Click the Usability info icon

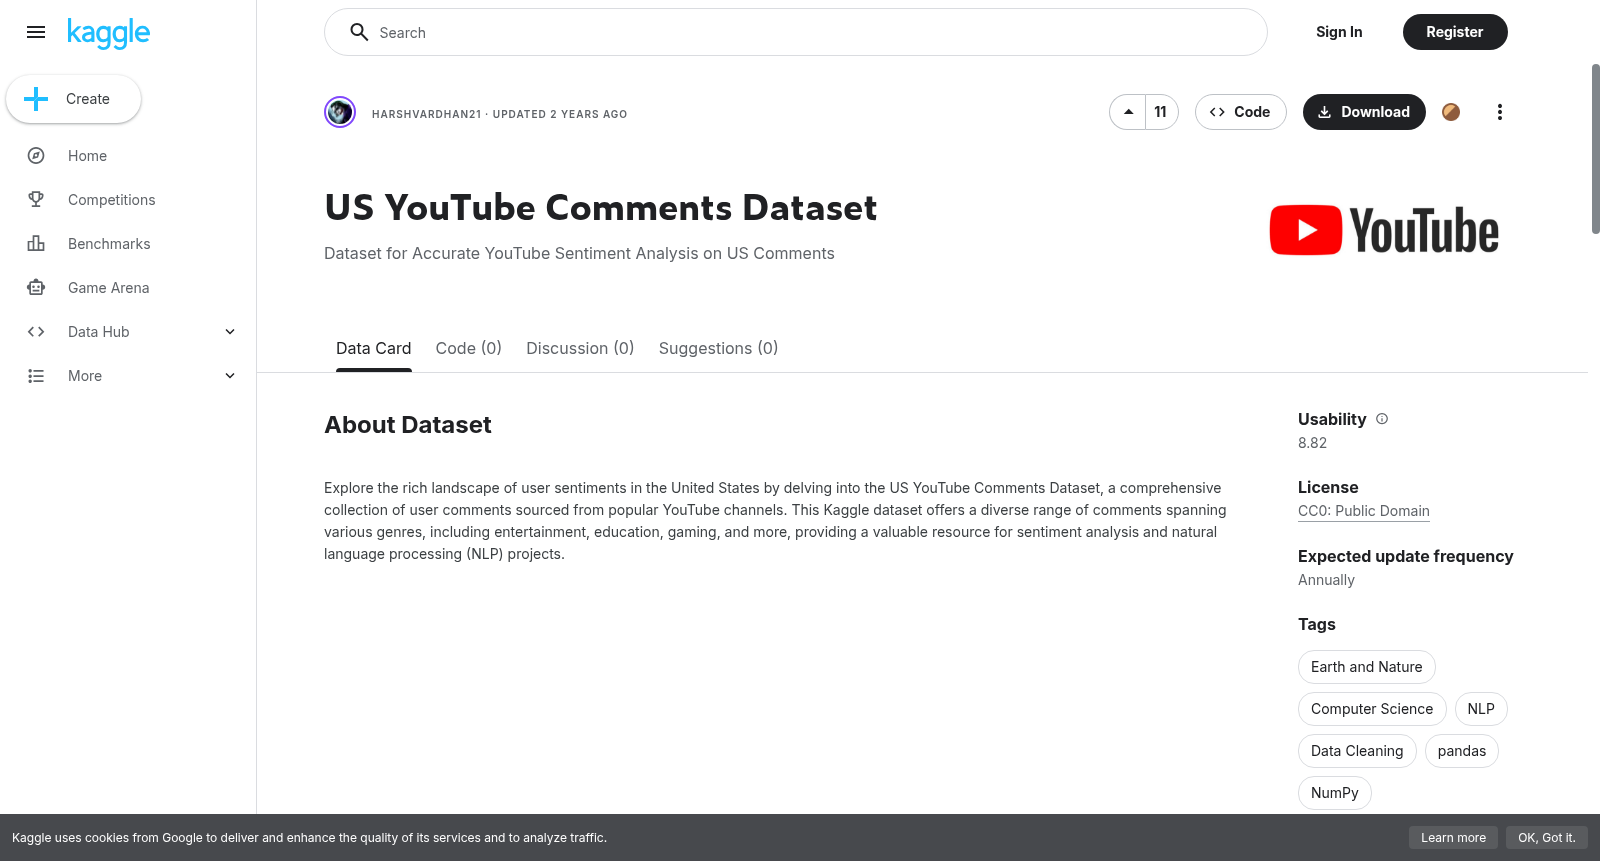coord(1382,419)
